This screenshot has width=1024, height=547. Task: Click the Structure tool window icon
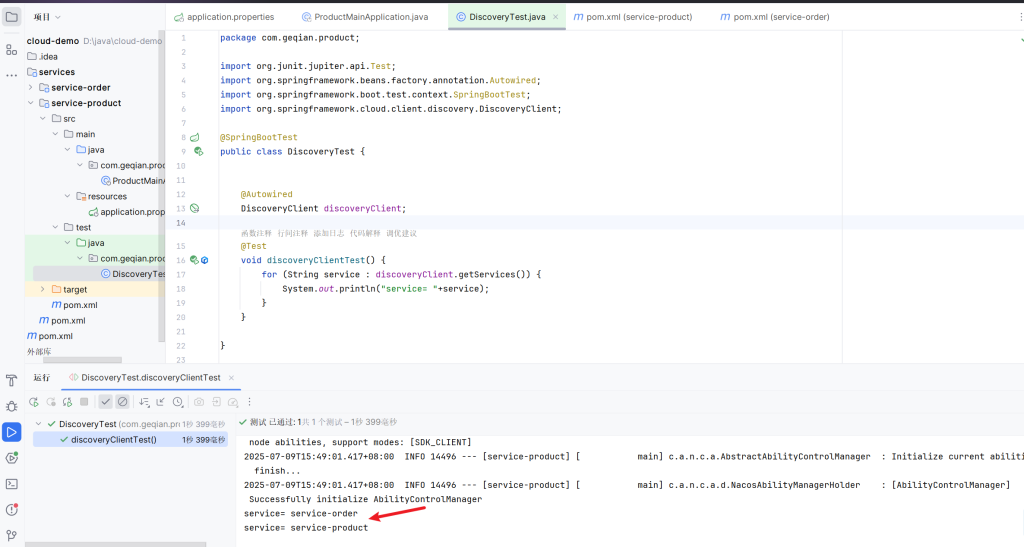[x=12, y=47]
